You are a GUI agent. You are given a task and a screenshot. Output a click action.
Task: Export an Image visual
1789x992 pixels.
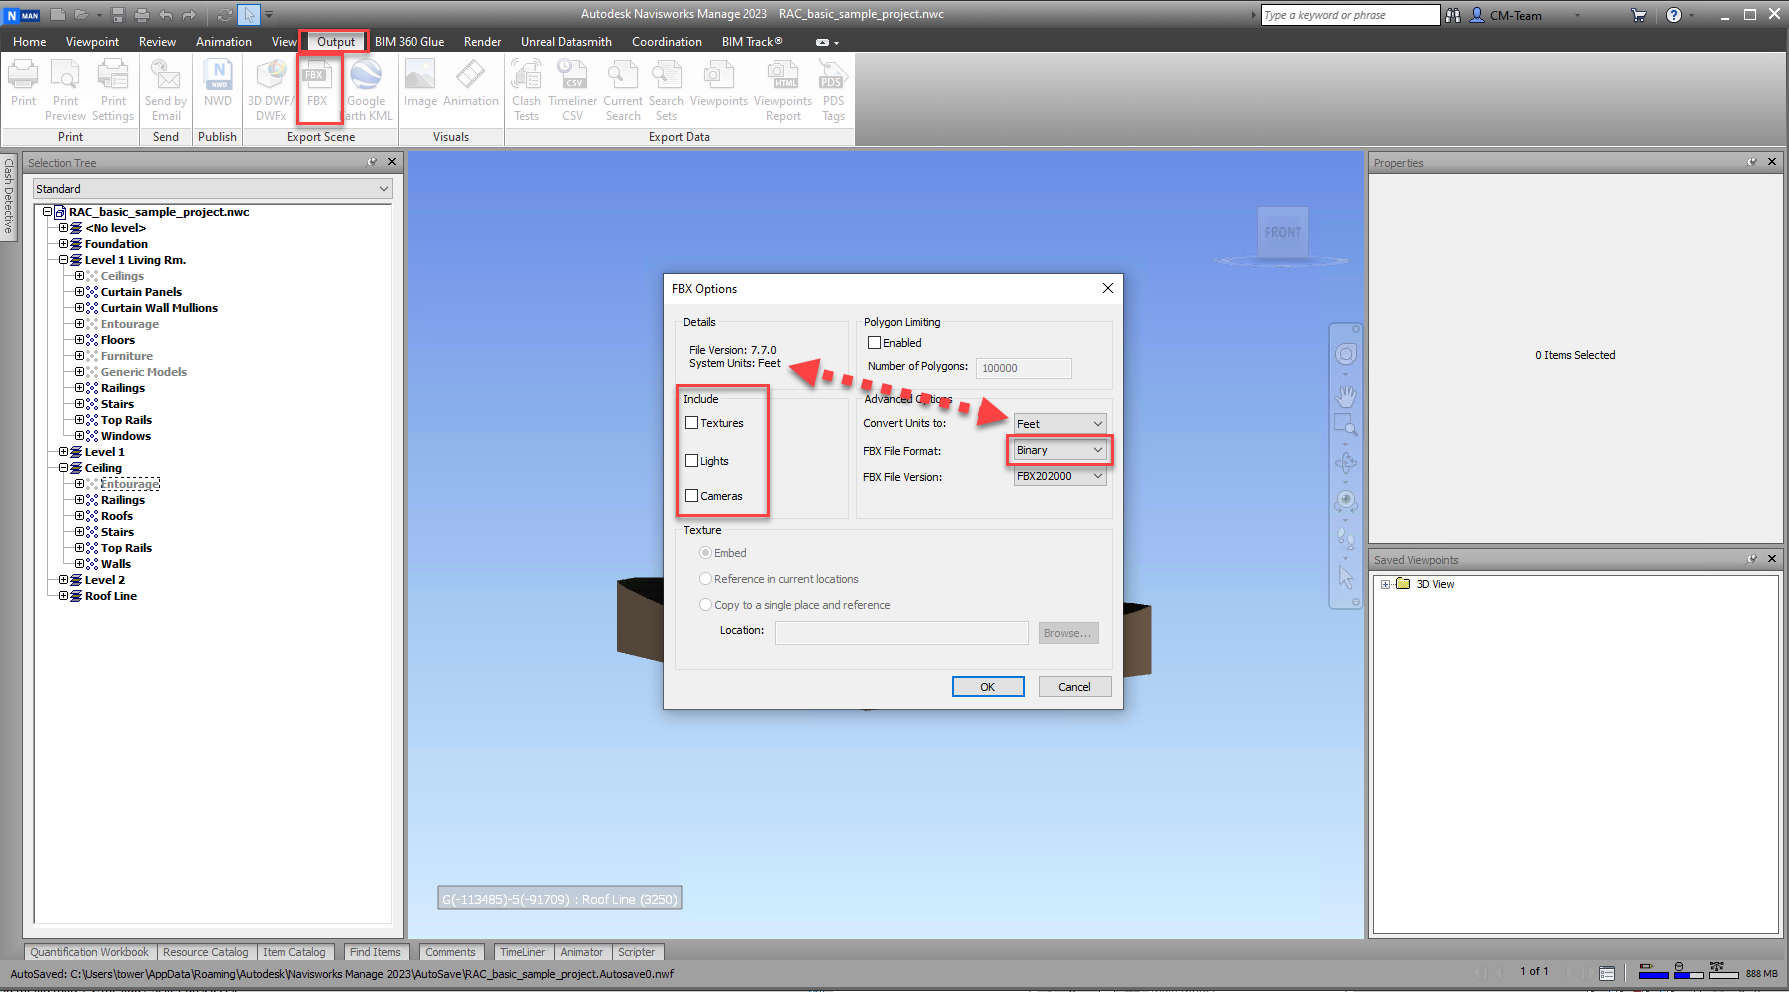point(420,82)
